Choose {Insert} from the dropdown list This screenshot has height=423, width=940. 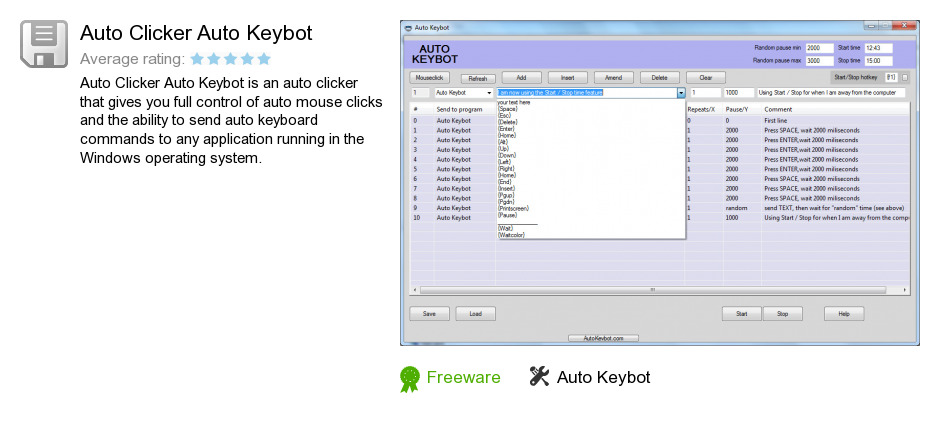pyautogui.click(x=507, y=188)
